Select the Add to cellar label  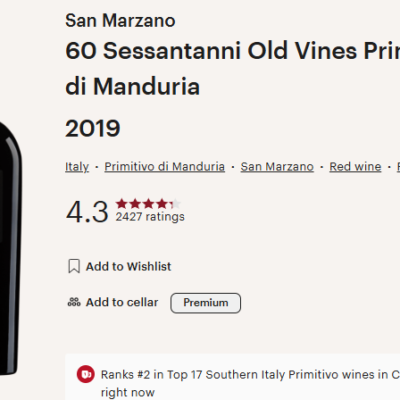pos(122,302)
